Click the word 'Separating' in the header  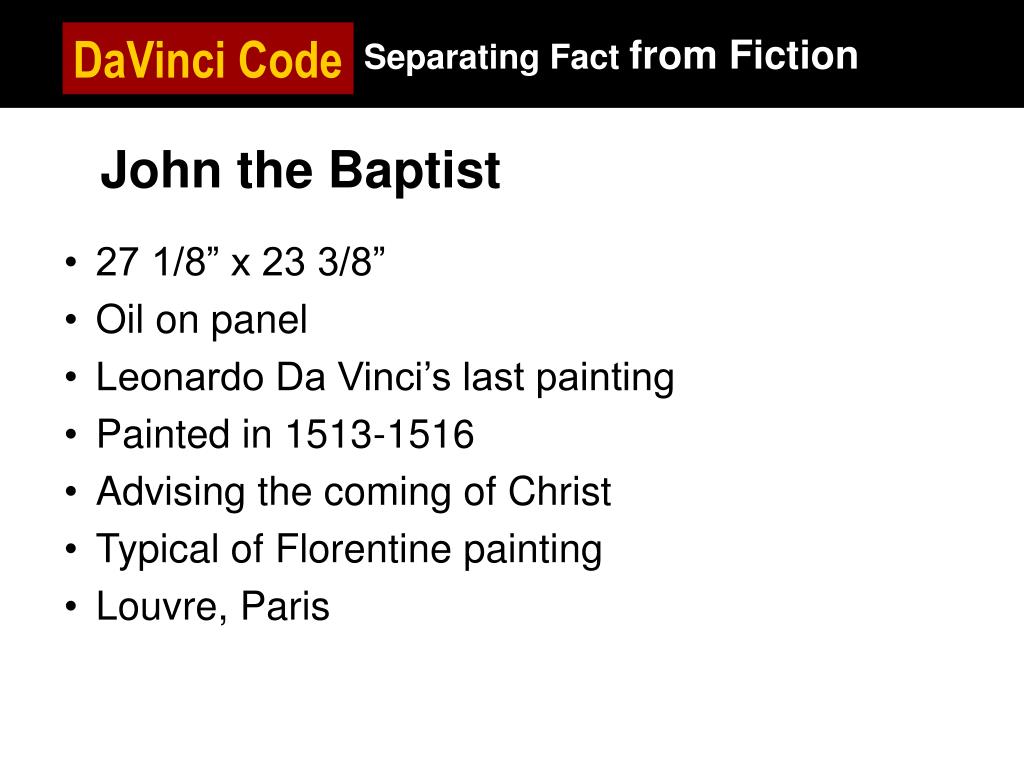point(451,58)
